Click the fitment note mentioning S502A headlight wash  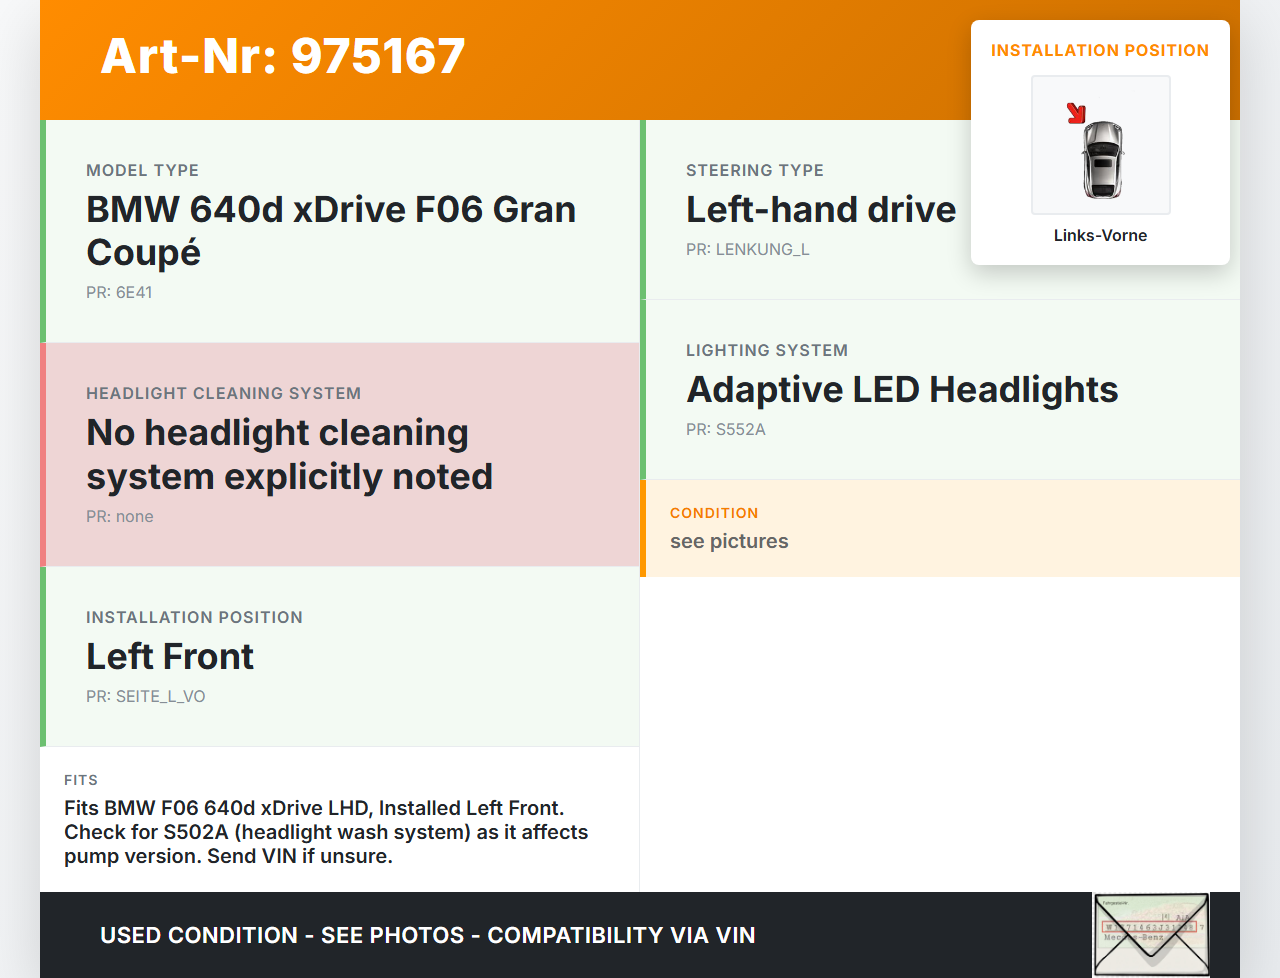(326, 832)
